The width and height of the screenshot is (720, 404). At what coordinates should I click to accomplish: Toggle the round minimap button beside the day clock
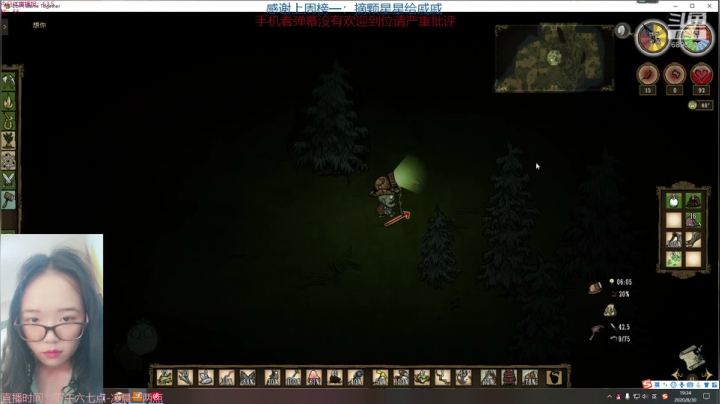[622, 30]
